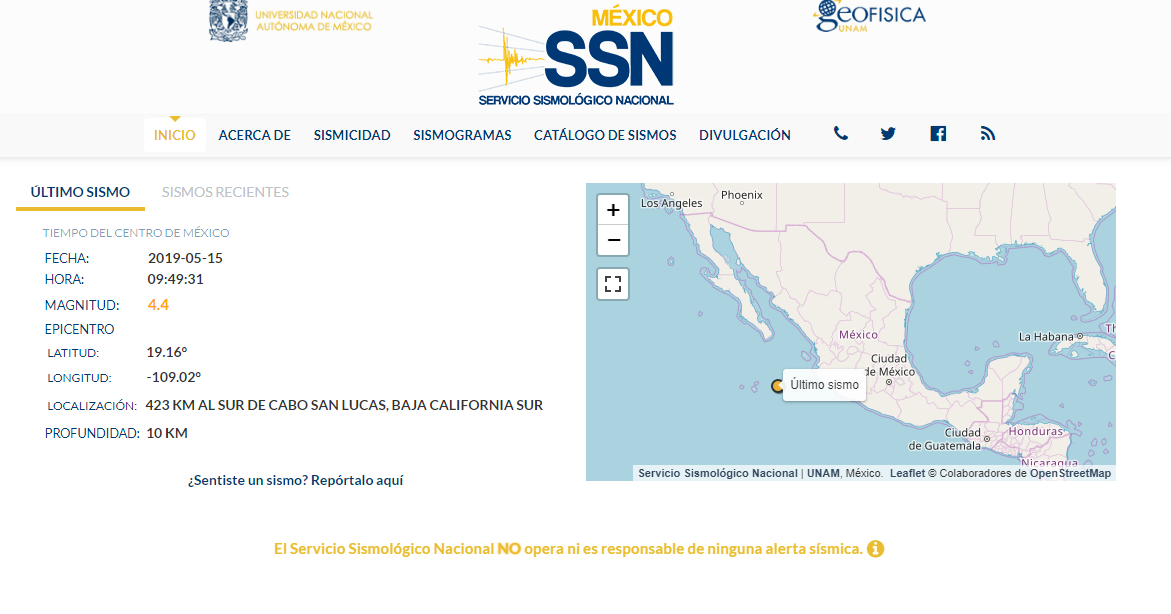Open the CATÁLOGO DE SISMOS menu

pos(605,135)
